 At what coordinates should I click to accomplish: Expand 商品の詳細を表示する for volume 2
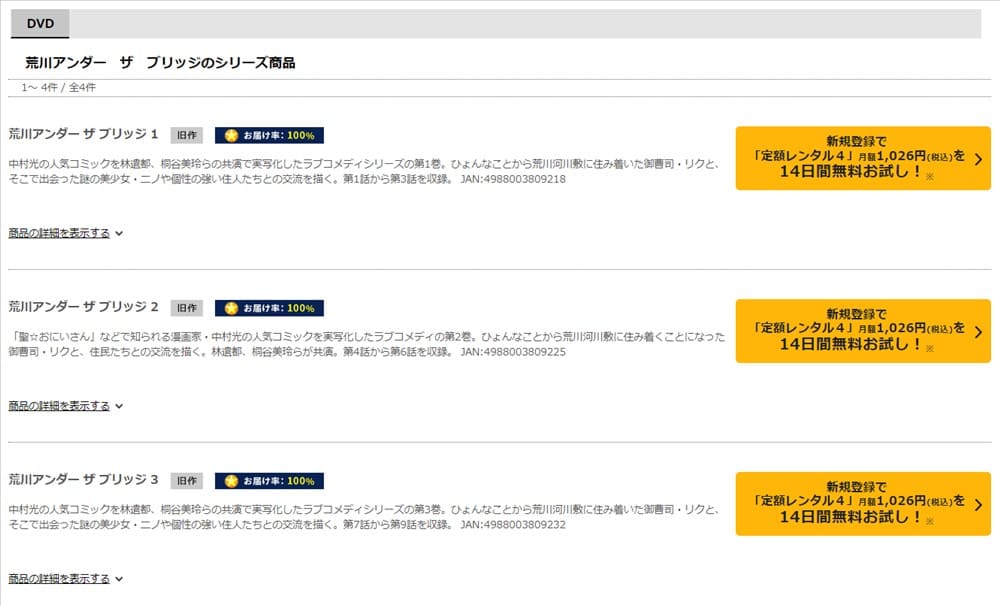65,406
